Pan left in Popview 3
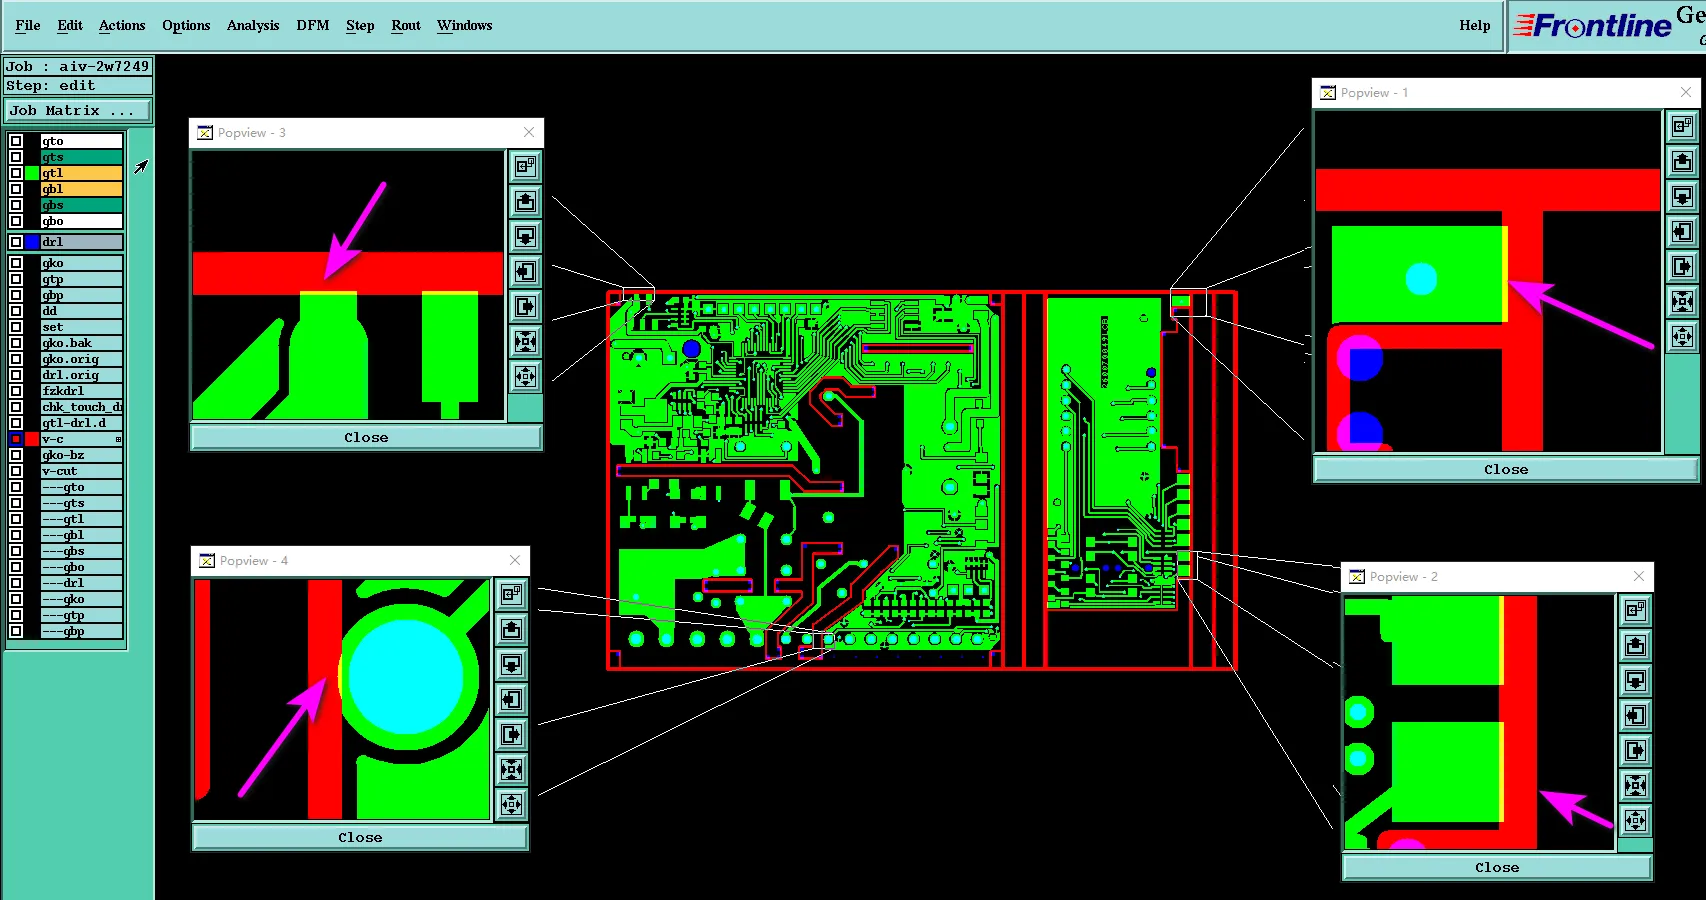This screenshot has height=900, width=1706. pyautogui.click(x=526, y=271)
